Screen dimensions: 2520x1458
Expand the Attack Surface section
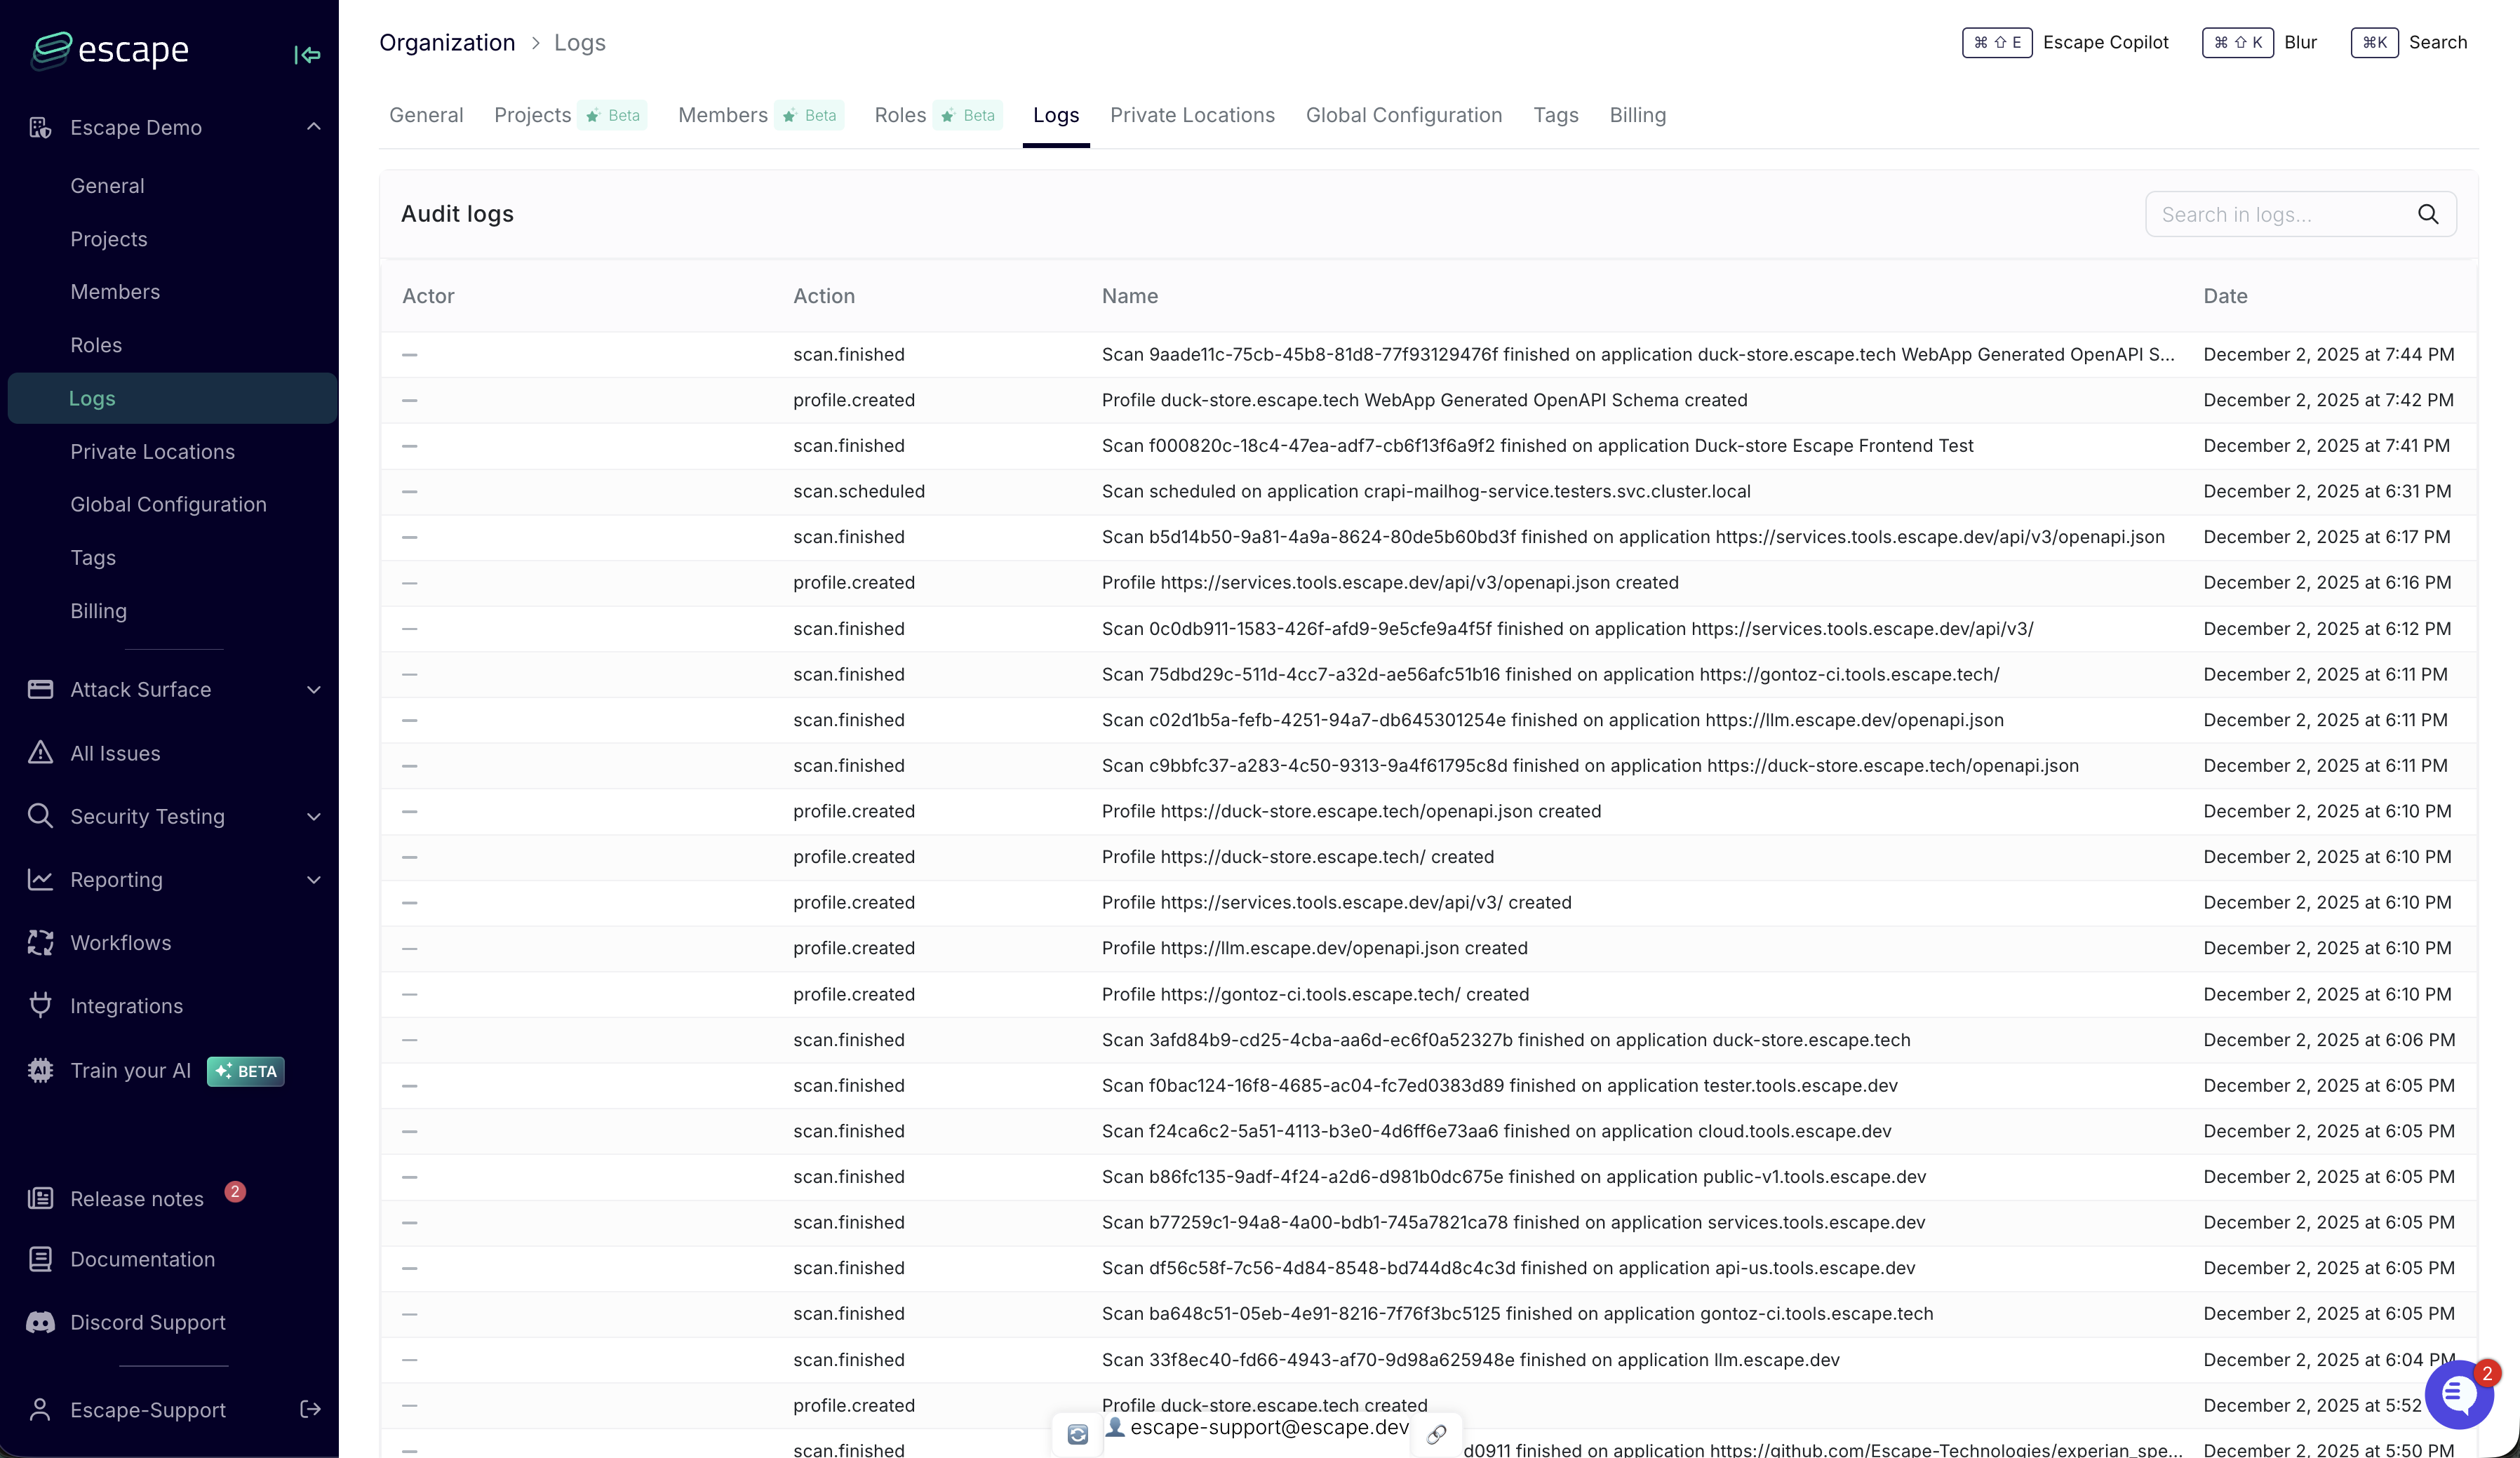point(313,690)
